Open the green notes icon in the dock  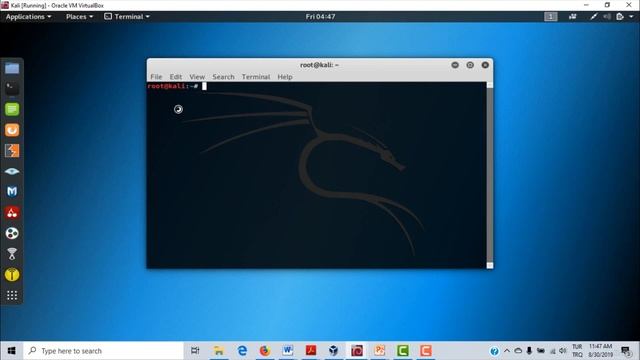pyautogui.click(x=12, y=109)
